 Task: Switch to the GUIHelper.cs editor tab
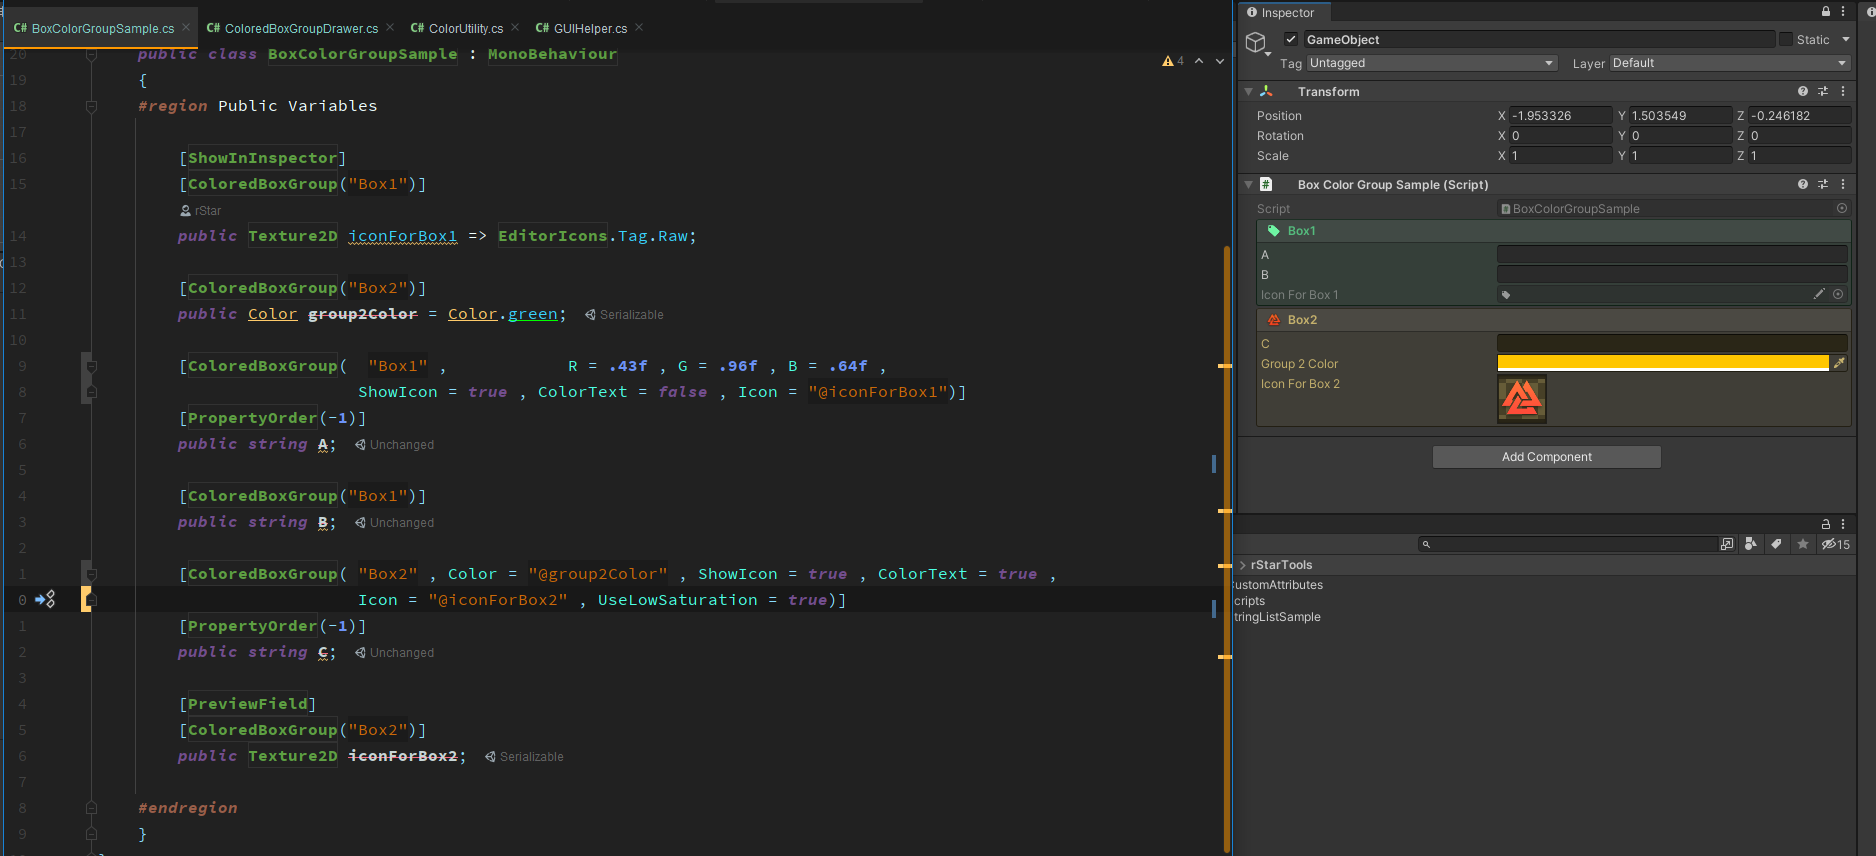589,28
